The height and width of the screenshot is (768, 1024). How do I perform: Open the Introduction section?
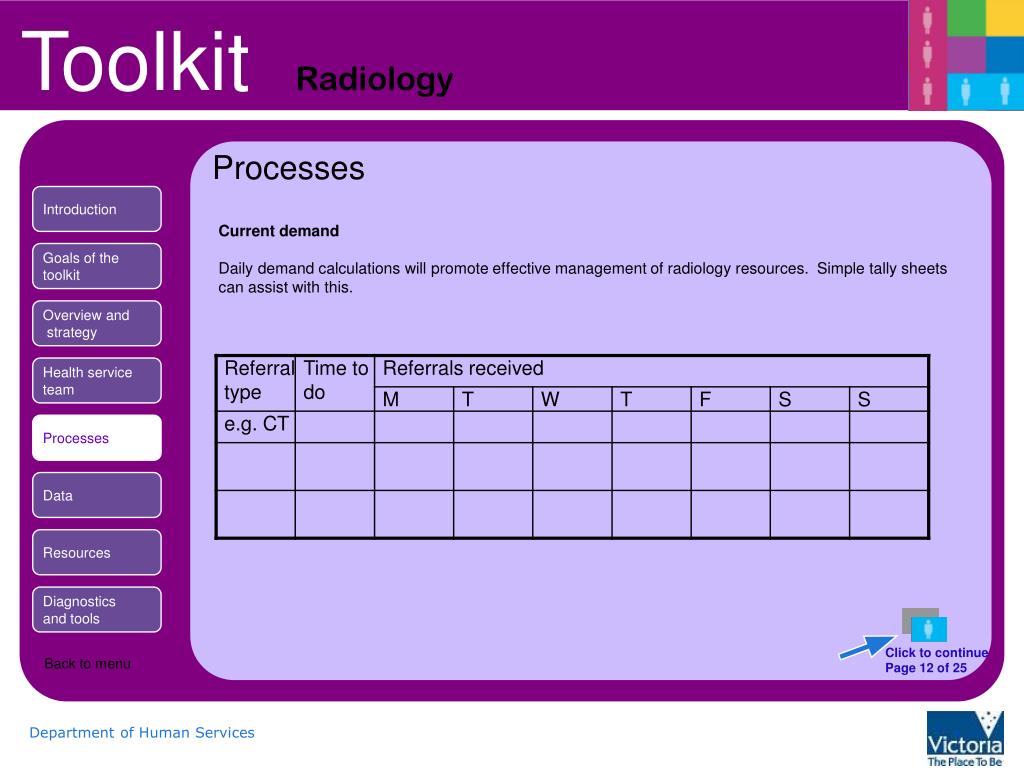click(x=97, y=209)
